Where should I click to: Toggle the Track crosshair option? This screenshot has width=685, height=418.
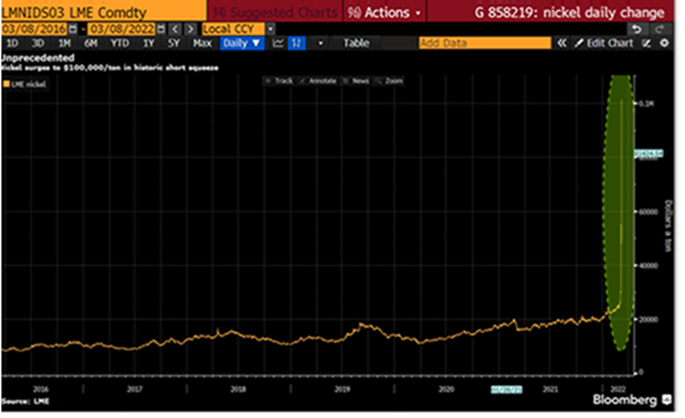pyautogui.click(x=280, y=80)
